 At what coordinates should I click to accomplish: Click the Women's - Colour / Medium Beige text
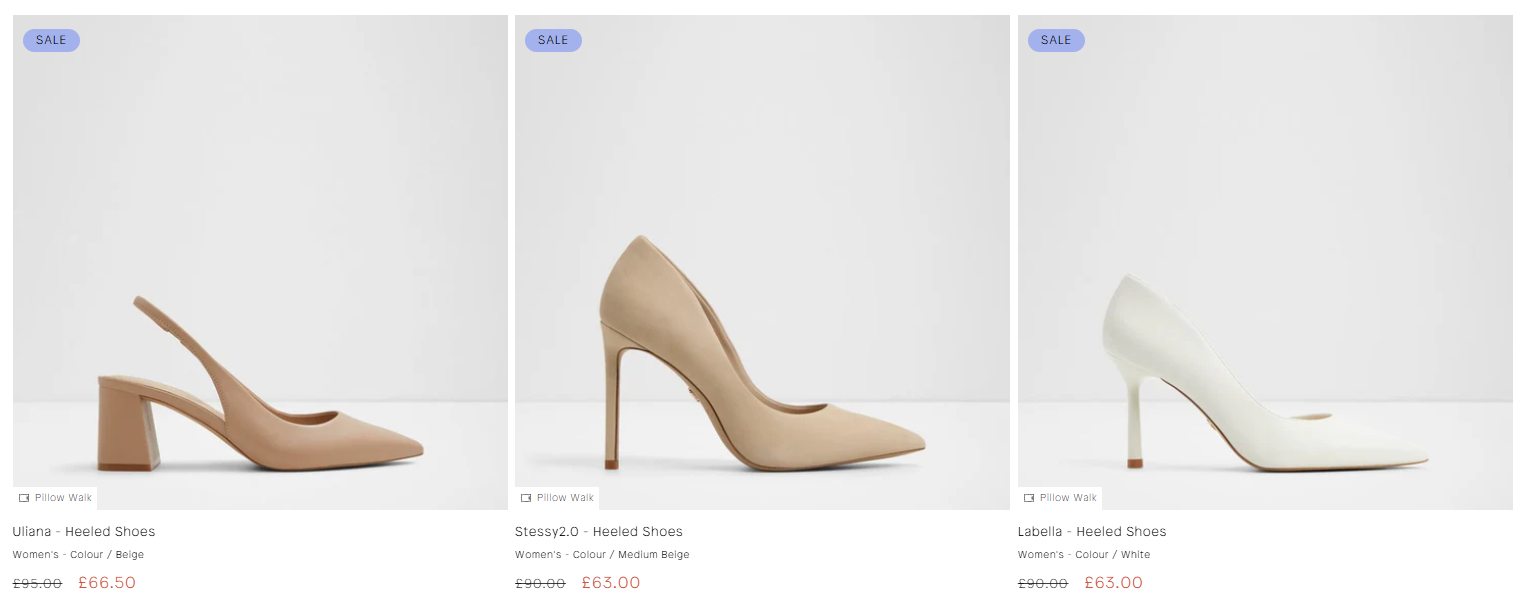click(x=602, y=555)
